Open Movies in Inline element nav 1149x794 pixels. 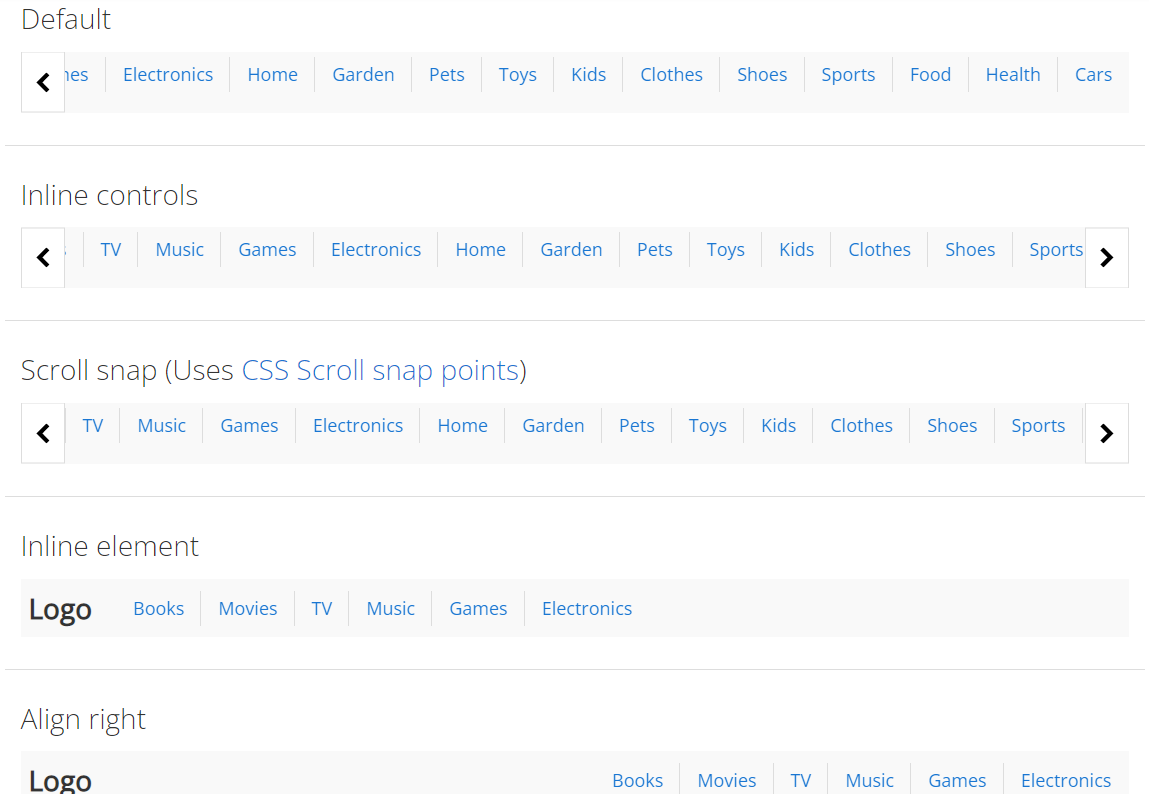click(248, 609)
